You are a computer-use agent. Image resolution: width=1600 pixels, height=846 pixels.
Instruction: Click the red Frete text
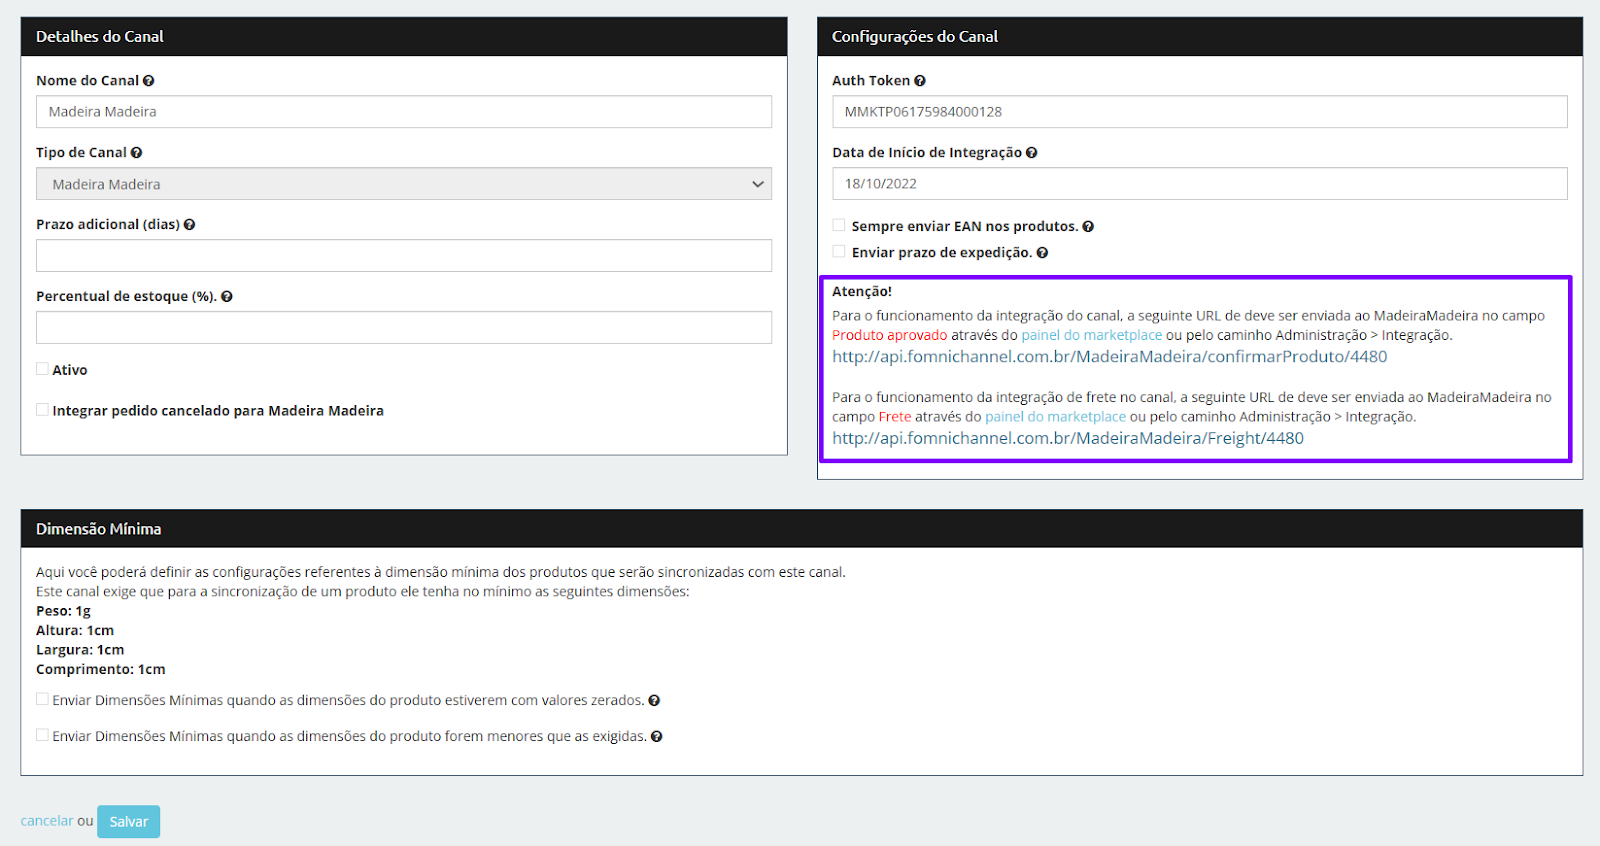click(x=895, y=417)
